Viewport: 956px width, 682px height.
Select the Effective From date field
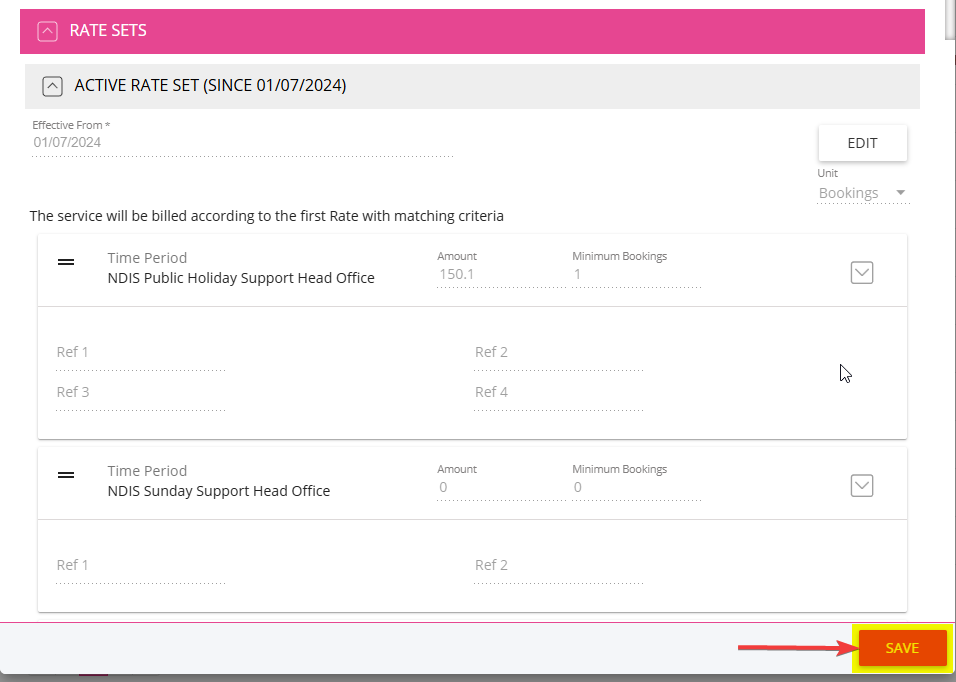[x=242, y=143]
